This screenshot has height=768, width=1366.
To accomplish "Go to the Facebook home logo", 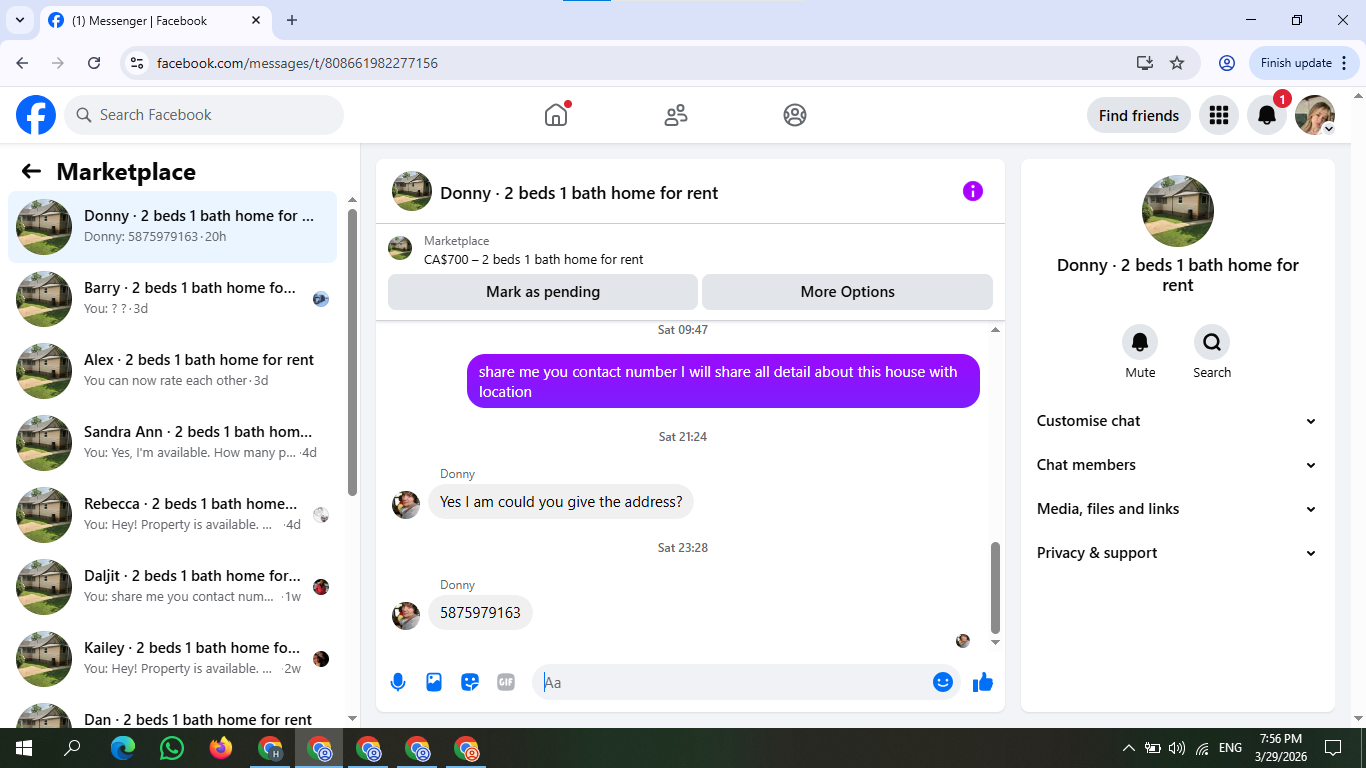I will pos(36,115).
